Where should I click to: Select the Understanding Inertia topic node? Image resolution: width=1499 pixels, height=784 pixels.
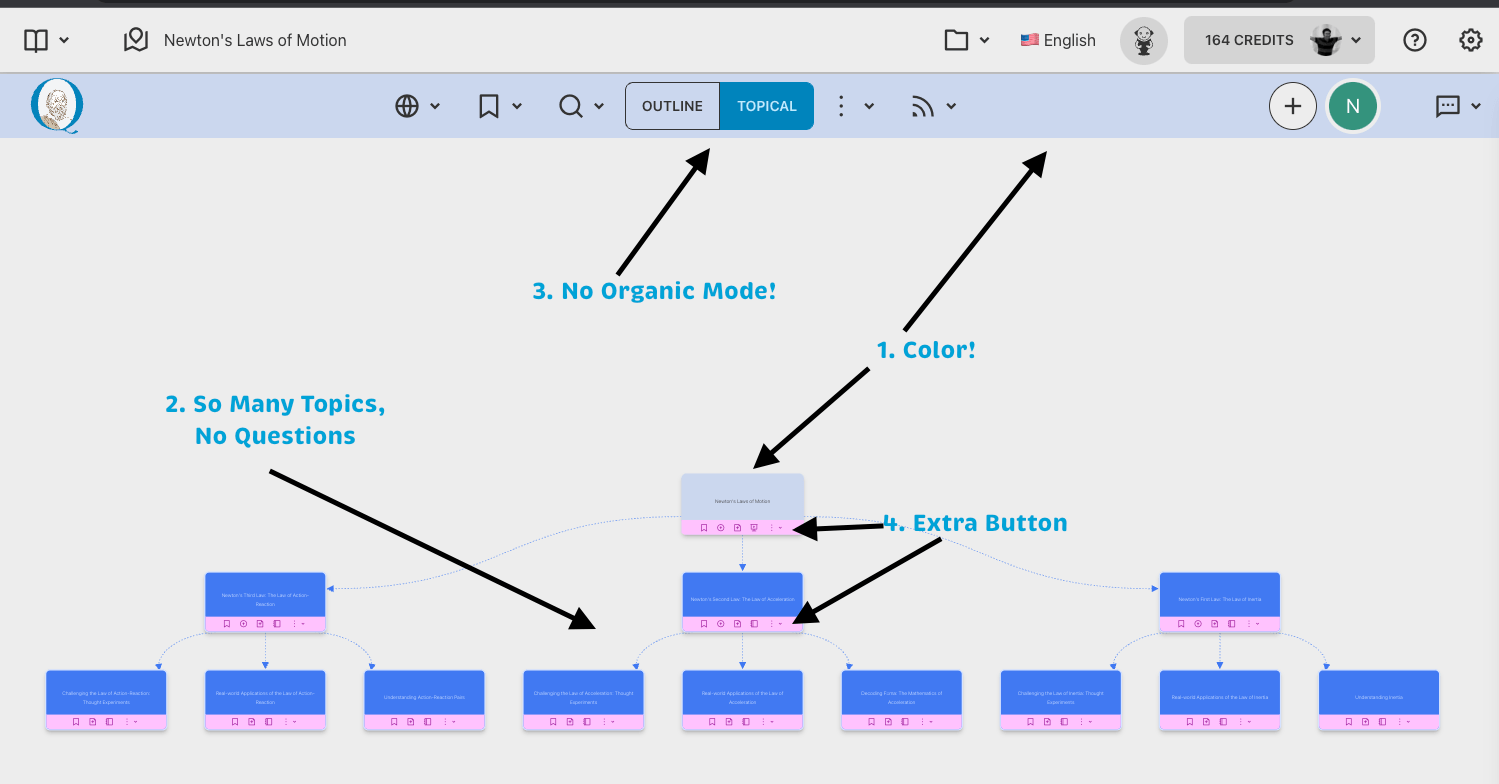pos(1378,692)
